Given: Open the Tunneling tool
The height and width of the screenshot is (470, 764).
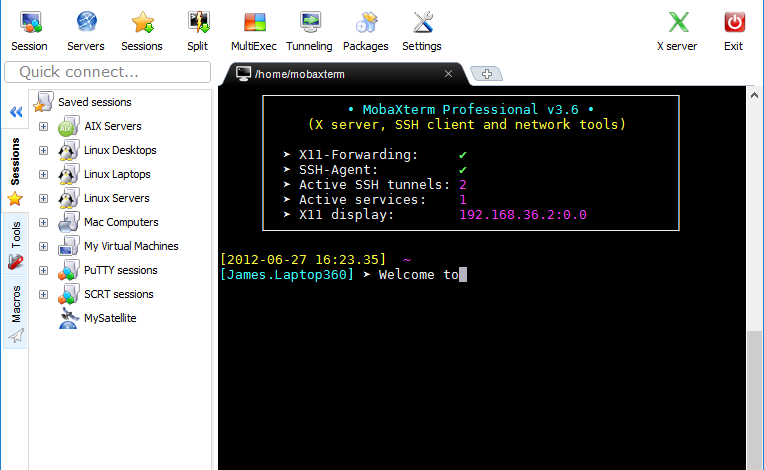Looking at the screenshot, I should pyautogui.click(x=309, y=31).
